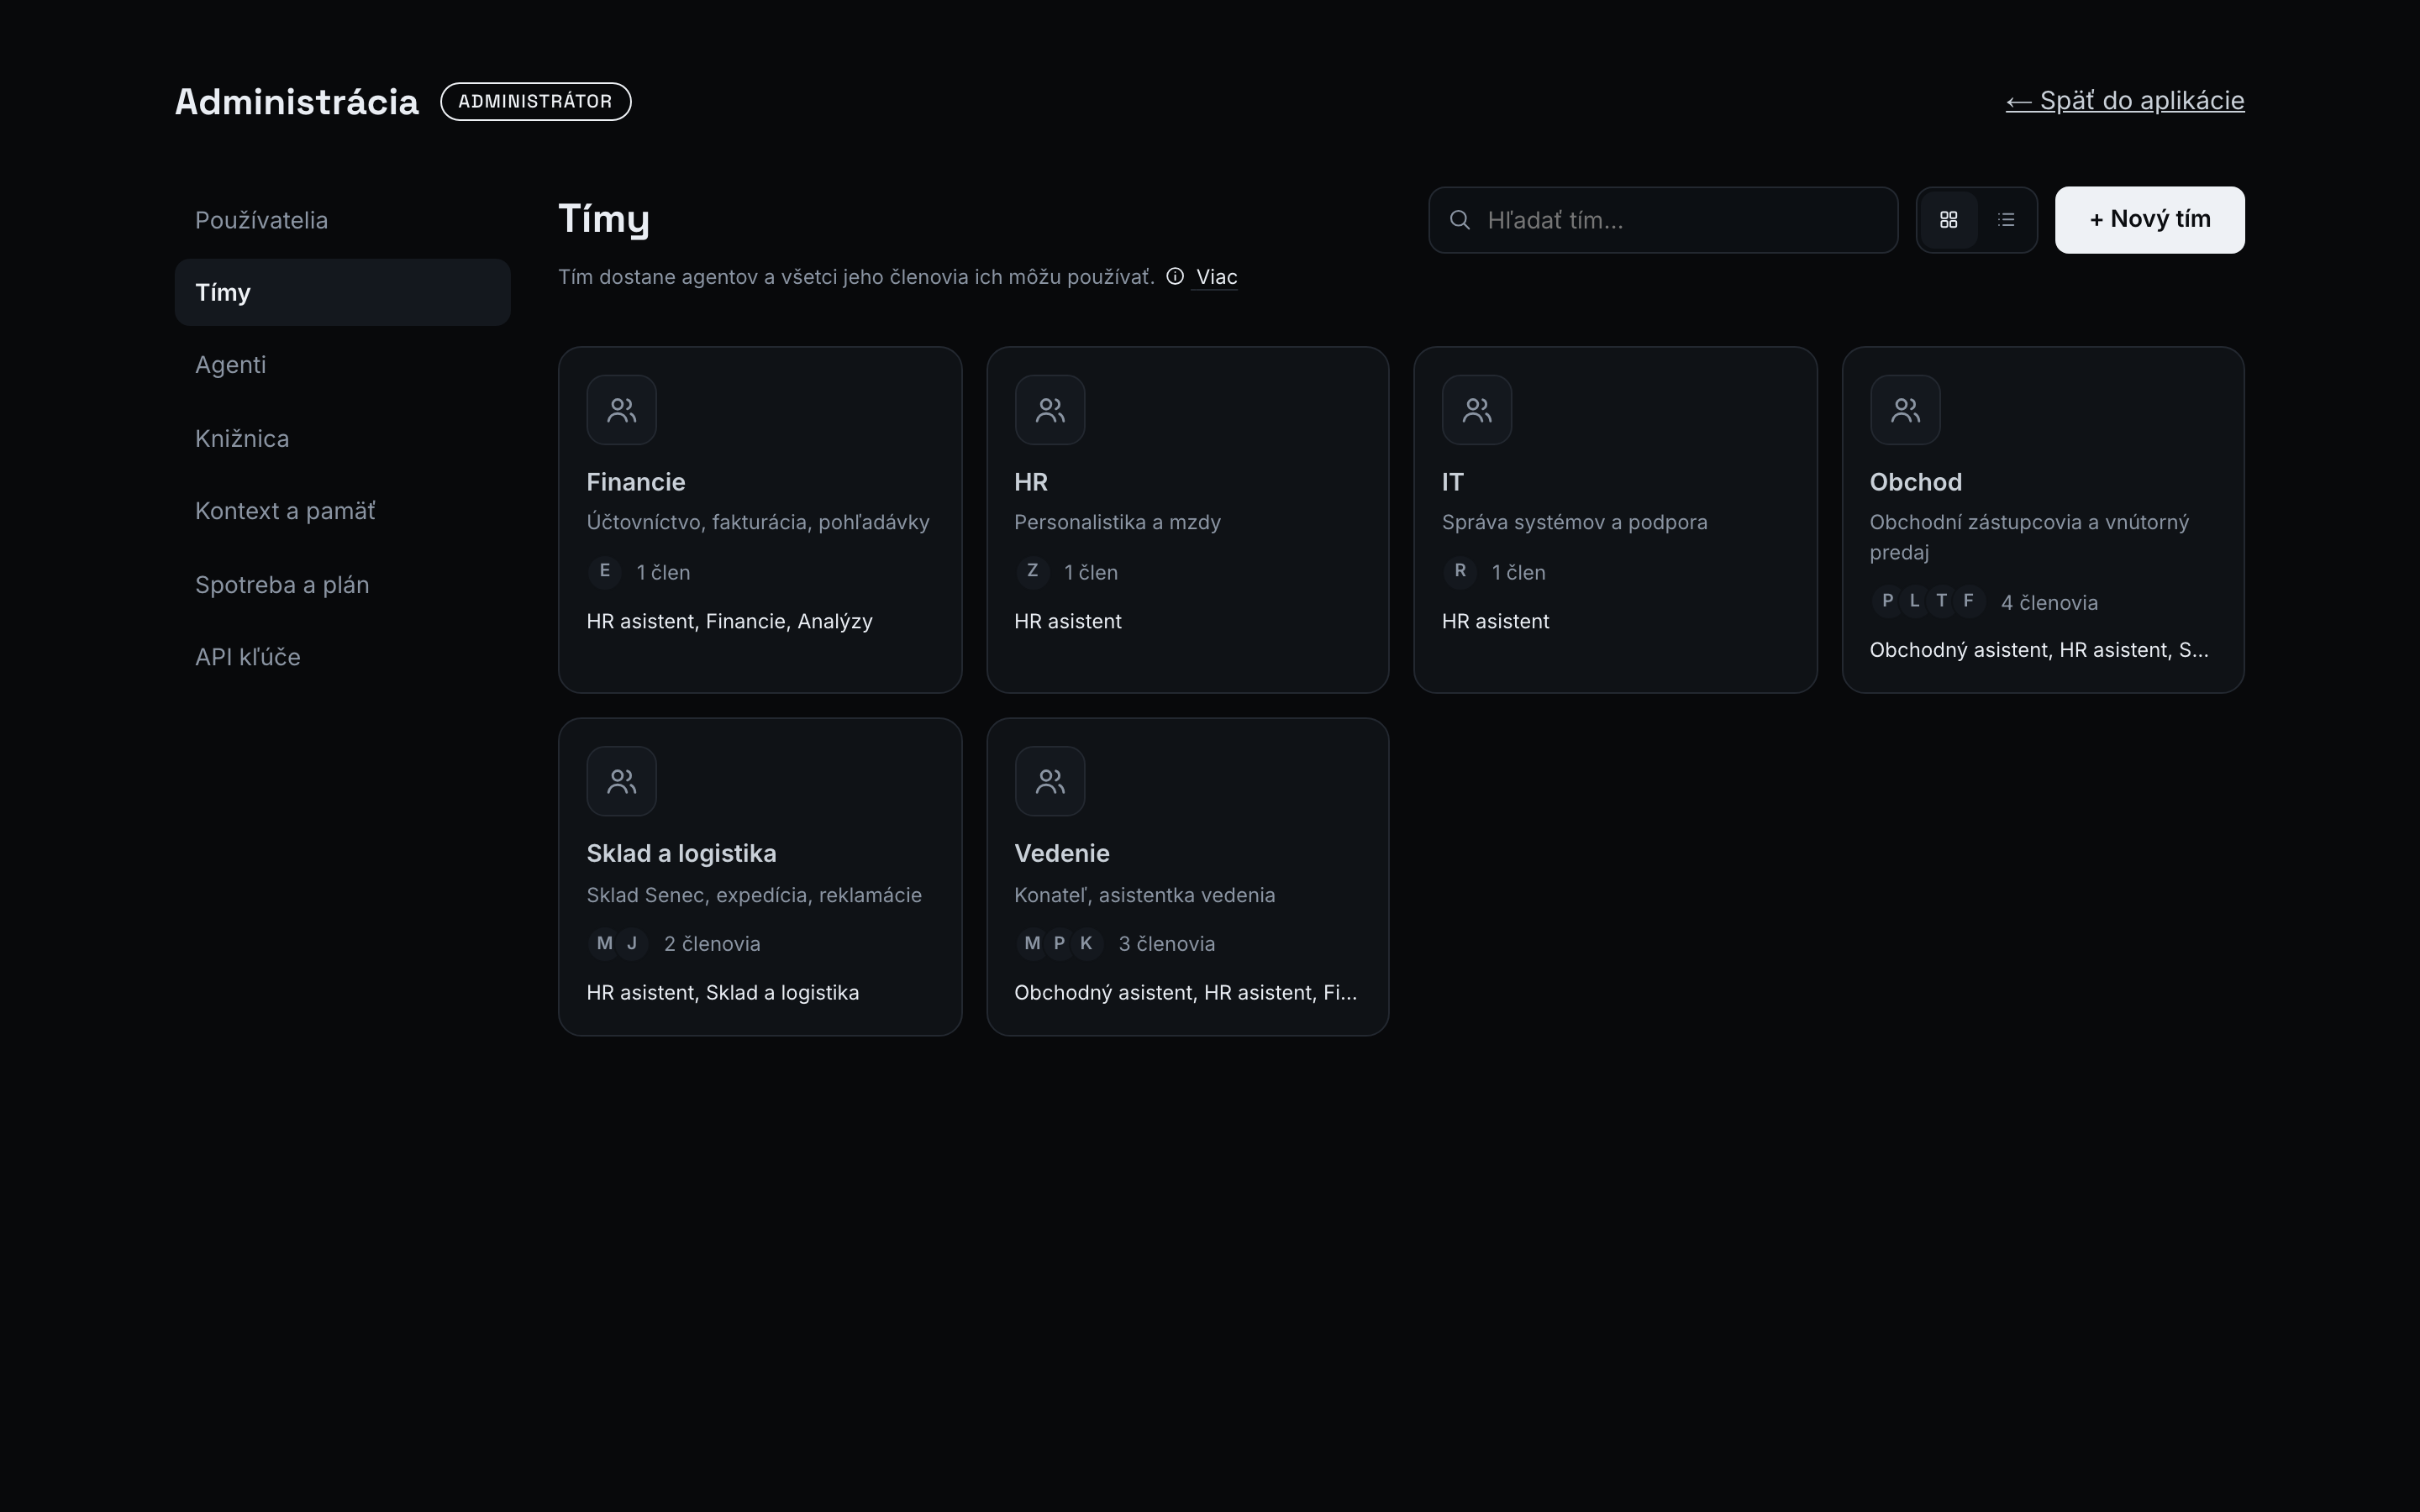The width and height of the screenshot is (2420, 1512).
Task: Click the HR team group icon
Action: pyautogui.click(x=1049, y=410)
